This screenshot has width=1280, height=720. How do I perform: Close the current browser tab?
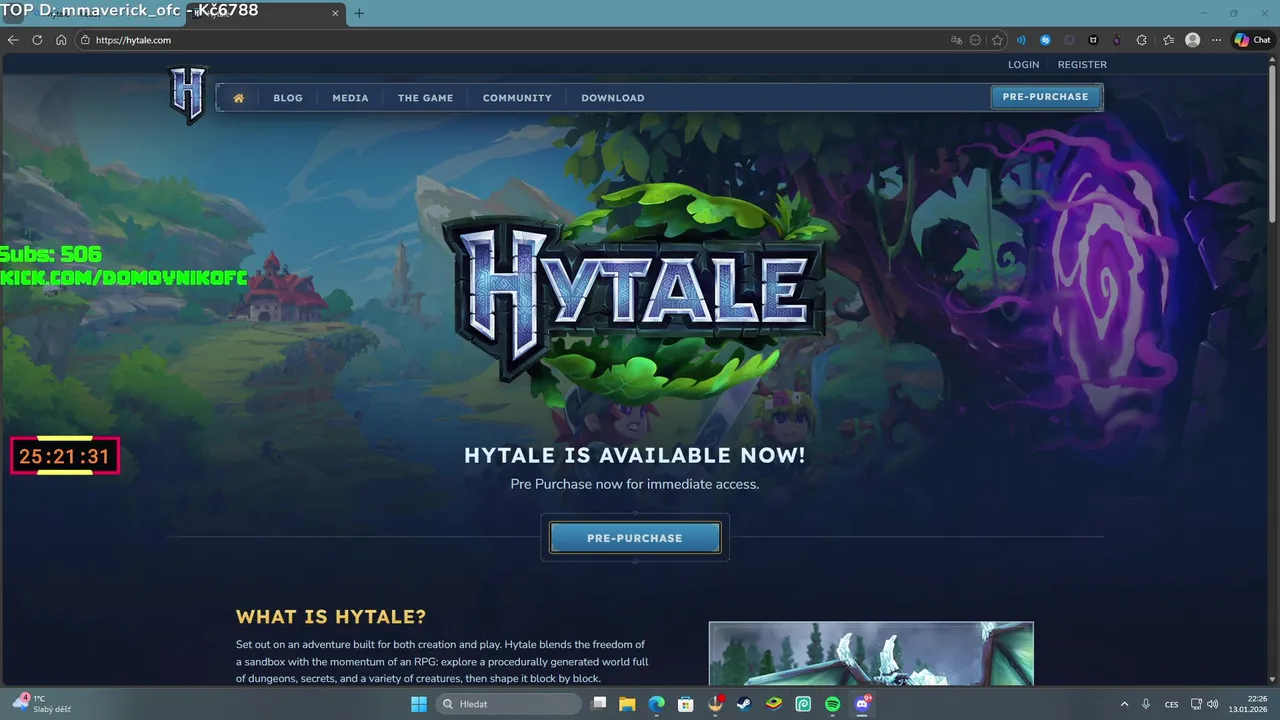click(x=336, y=13)
